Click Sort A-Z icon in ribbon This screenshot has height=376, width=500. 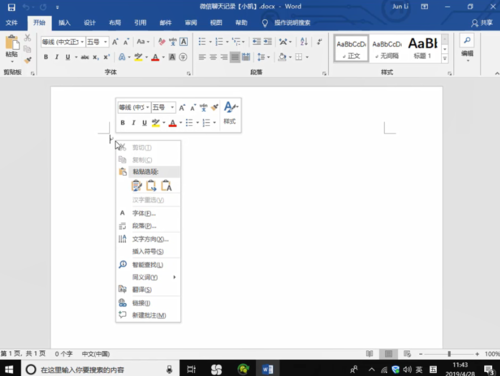point(304,42)
